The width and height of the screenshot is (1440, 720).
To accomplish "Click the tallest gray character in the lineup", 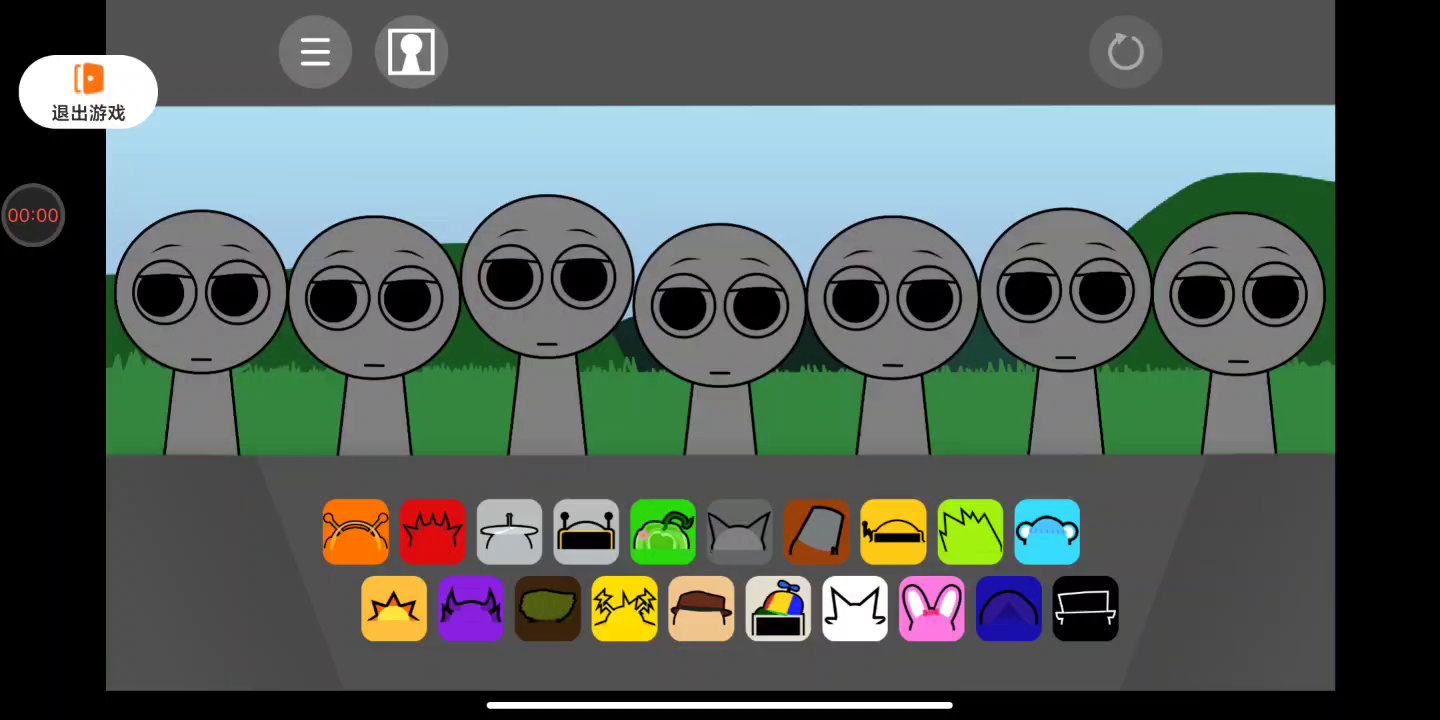I will coord(547,300).
